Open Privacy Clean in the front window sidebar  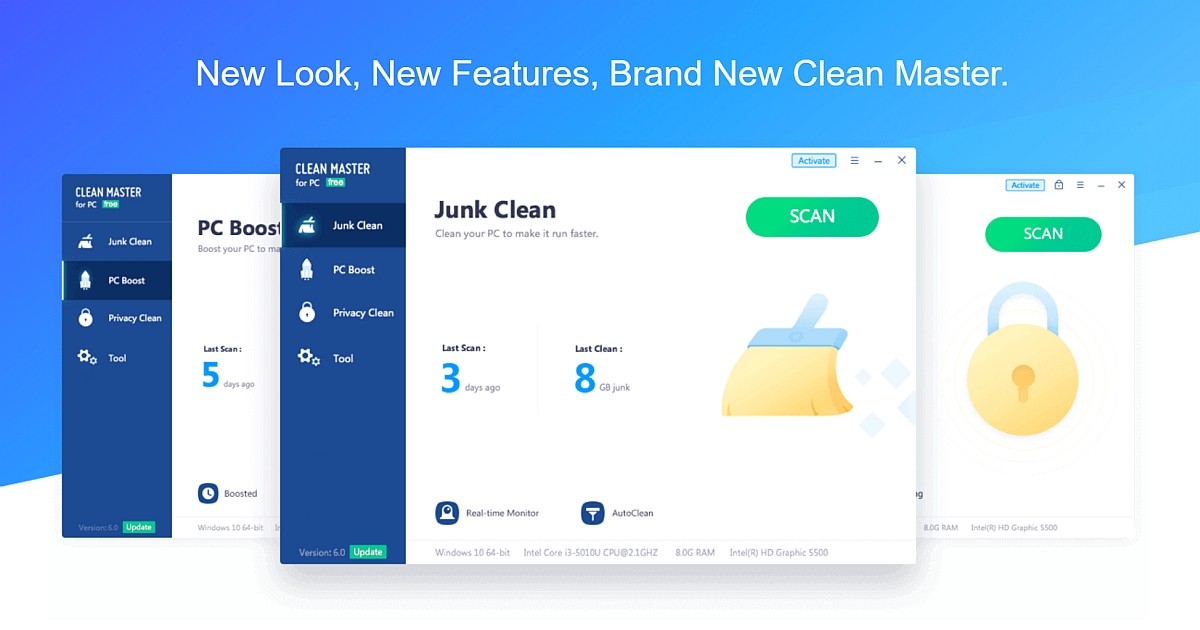click(343, 313)
